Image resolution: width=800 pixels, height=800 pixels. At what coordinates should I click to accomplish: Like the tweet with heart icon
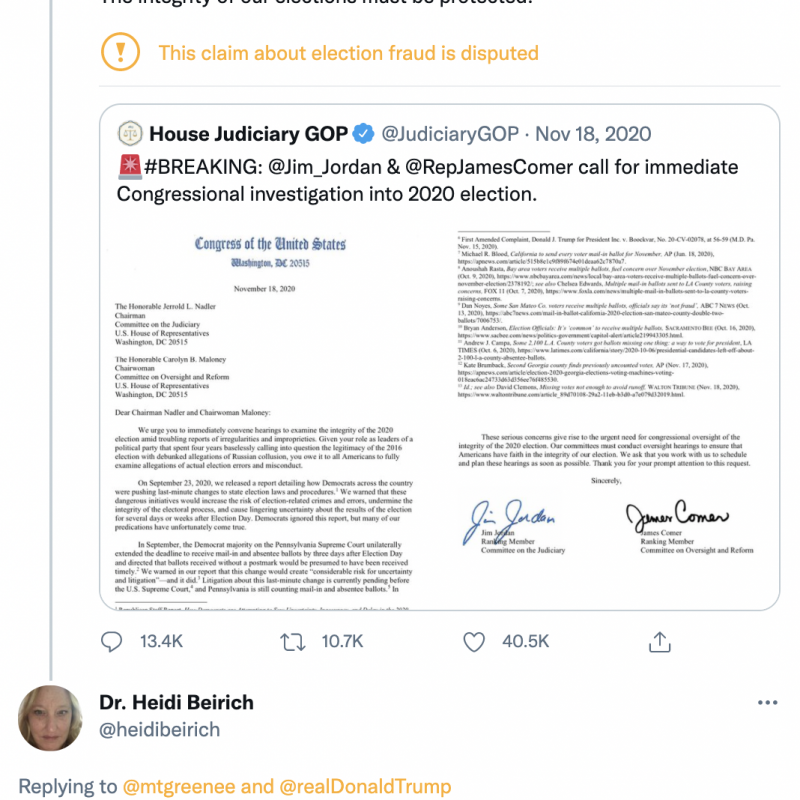click(x=474, y=641)
